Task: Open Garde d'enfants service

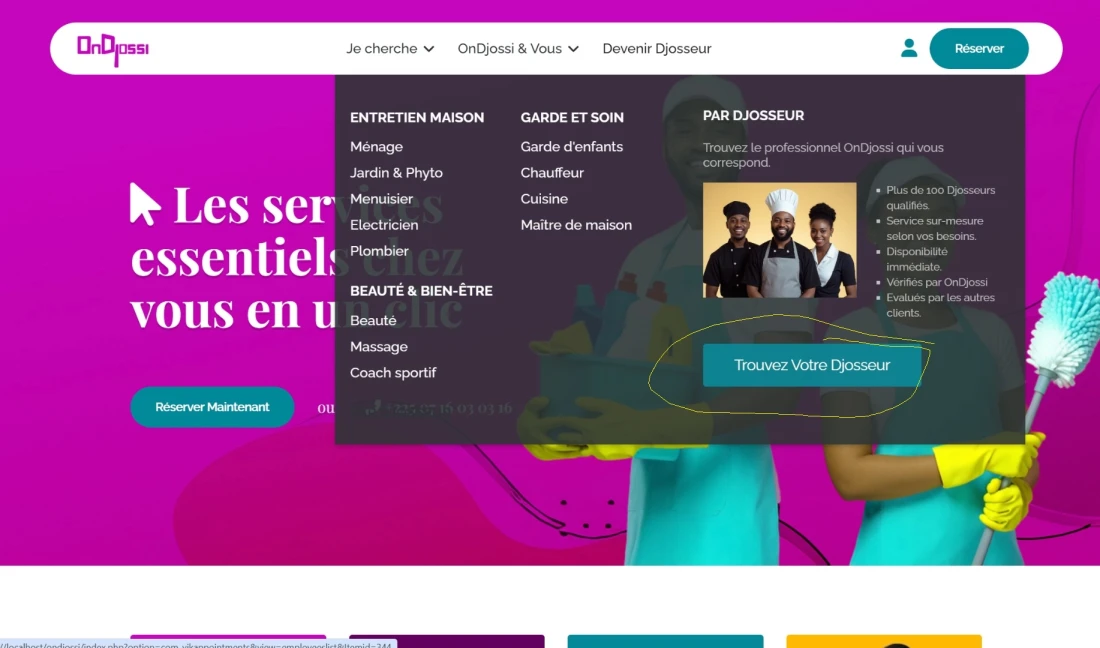Action: tap(571, 147)
